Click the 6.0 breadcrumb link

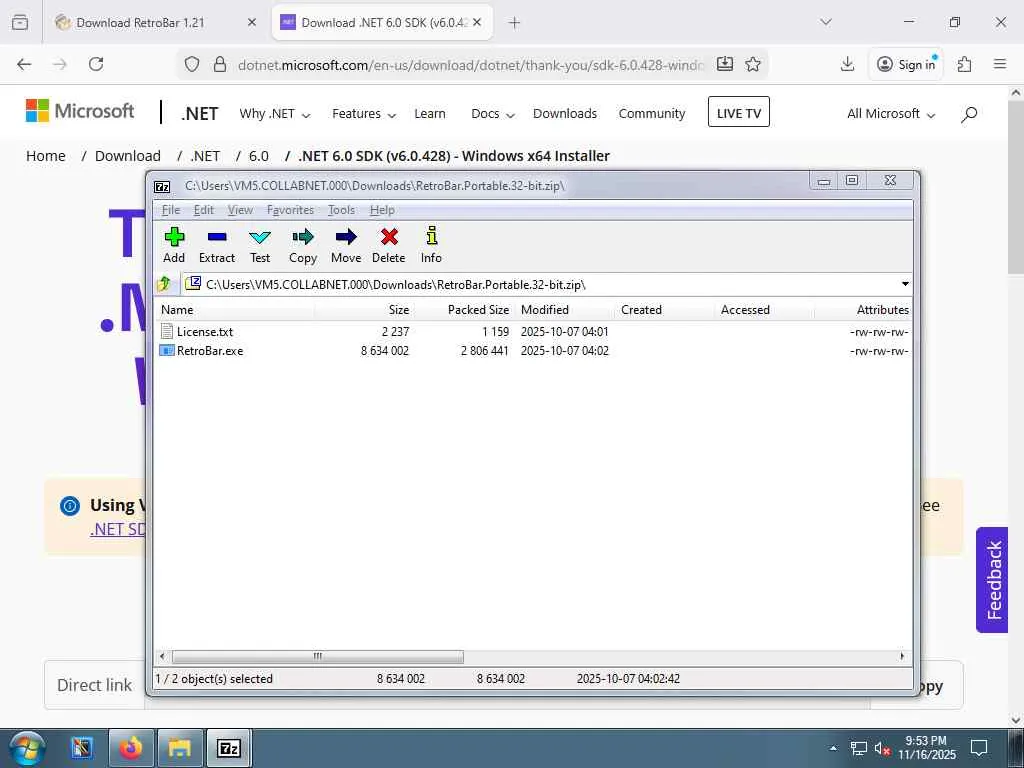[259, 156]
